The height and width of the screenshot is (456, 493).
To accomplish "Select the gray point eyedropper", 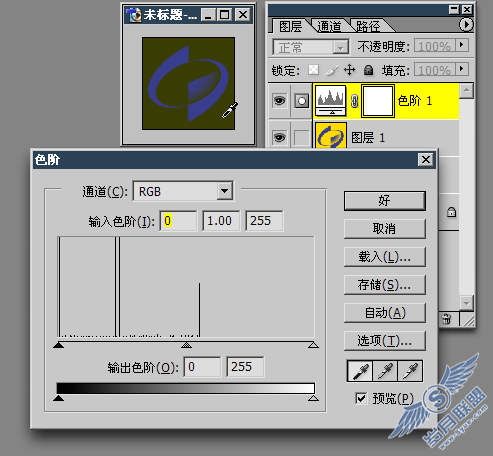I will [385, 371].
